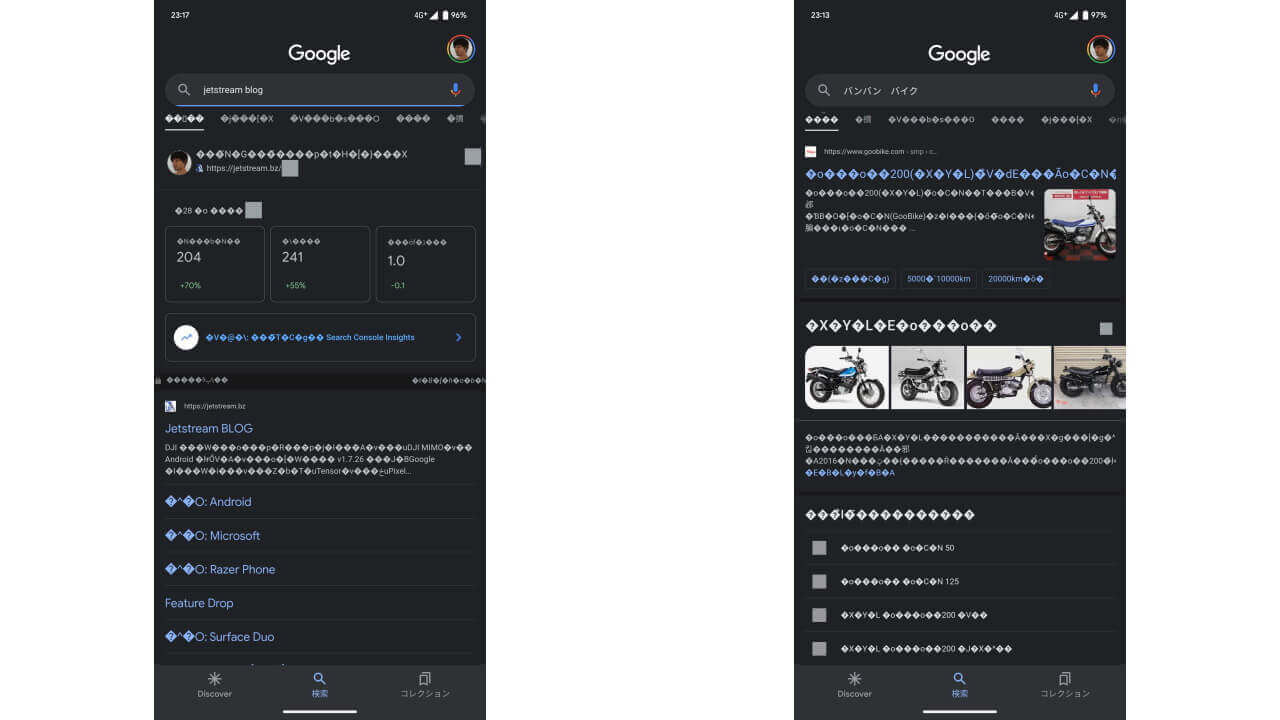Image resolution: width=1280 pixels, height=720 pixels.
Task: Check the checkbox for the 125 model option
Action: tap(819, 581)
